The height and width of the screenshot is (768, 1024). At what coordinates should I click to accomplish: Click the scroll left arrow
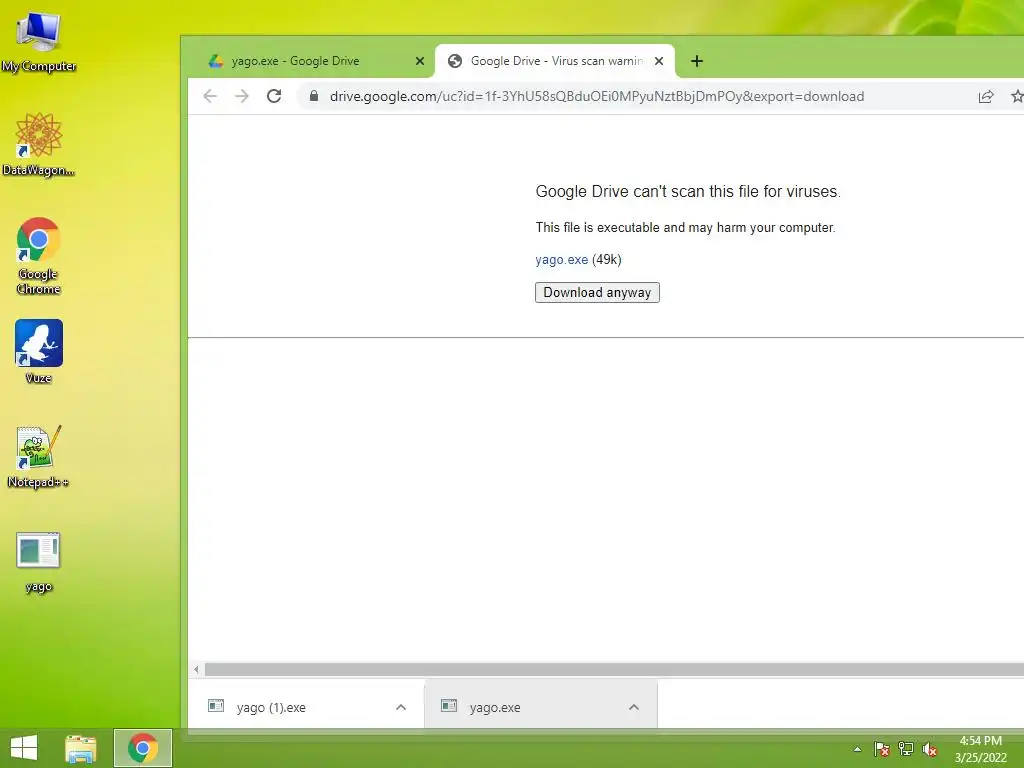click(197, 669)
